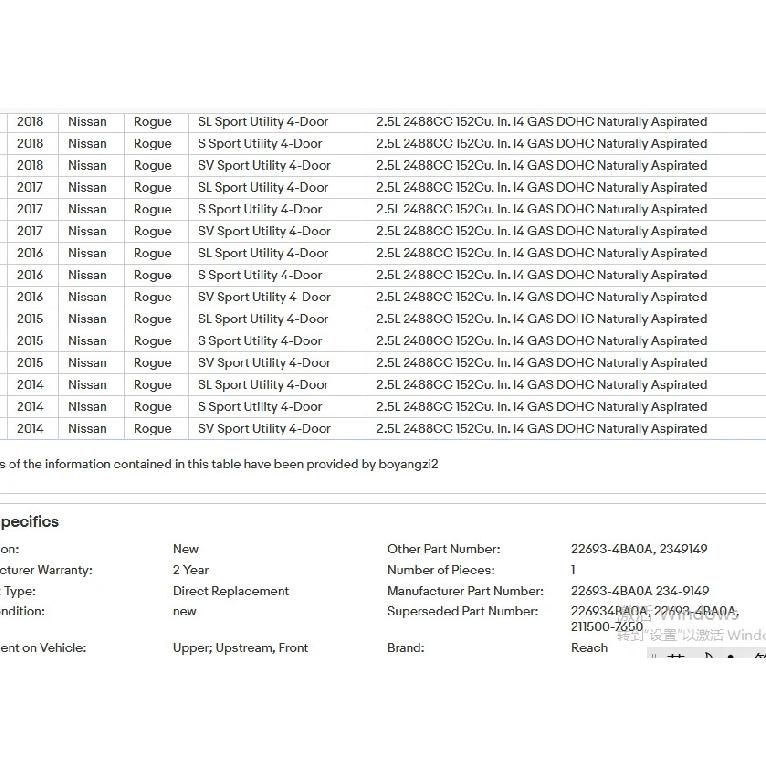Click the year cell of the 2018 S Sport Utility row
The image size is (766, 766).
click(30, 144)
